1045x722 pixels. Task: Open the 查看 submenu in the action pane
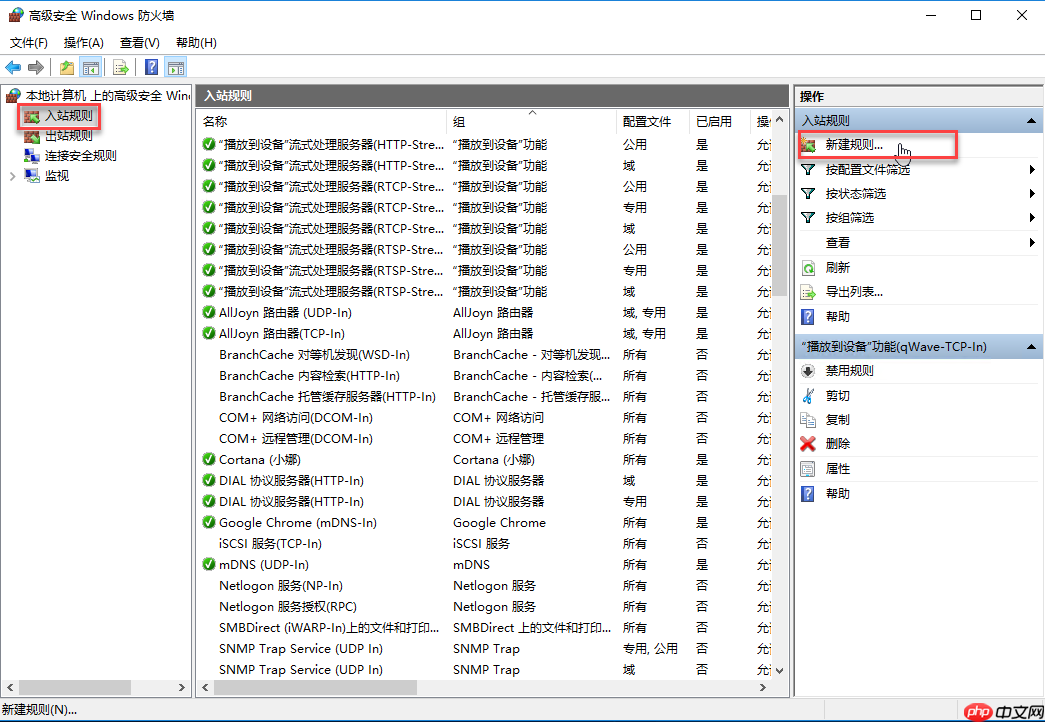[838, 242]
